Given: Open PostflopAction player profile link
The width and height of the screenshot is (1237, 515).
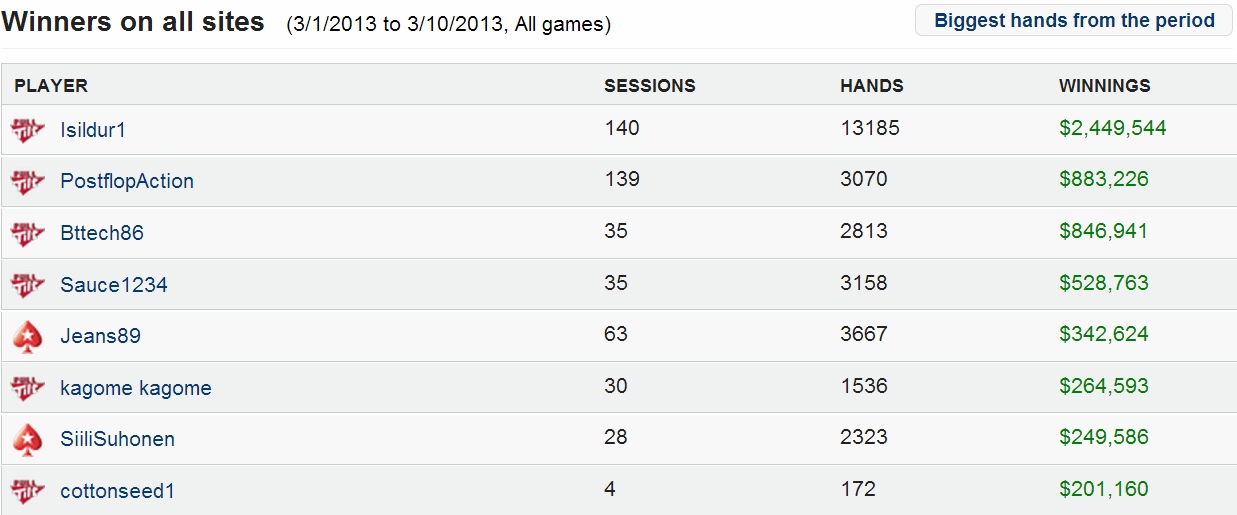Looking at the screenshot, I should [127, 181].
